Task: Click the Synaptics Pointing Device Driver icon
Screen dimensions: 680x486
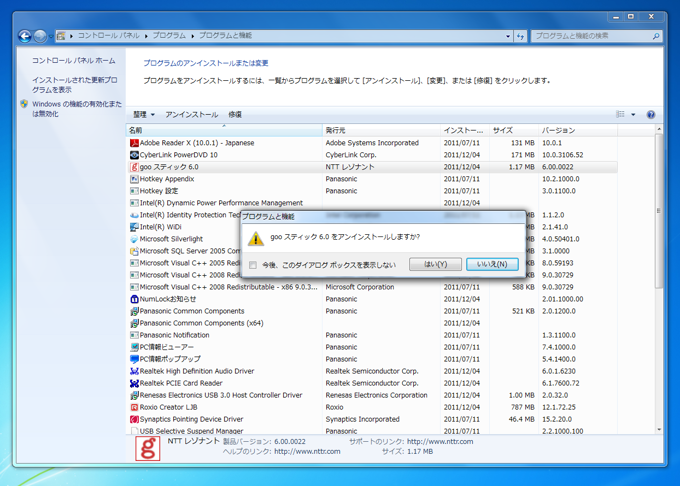Action: [x=134, y=419]
